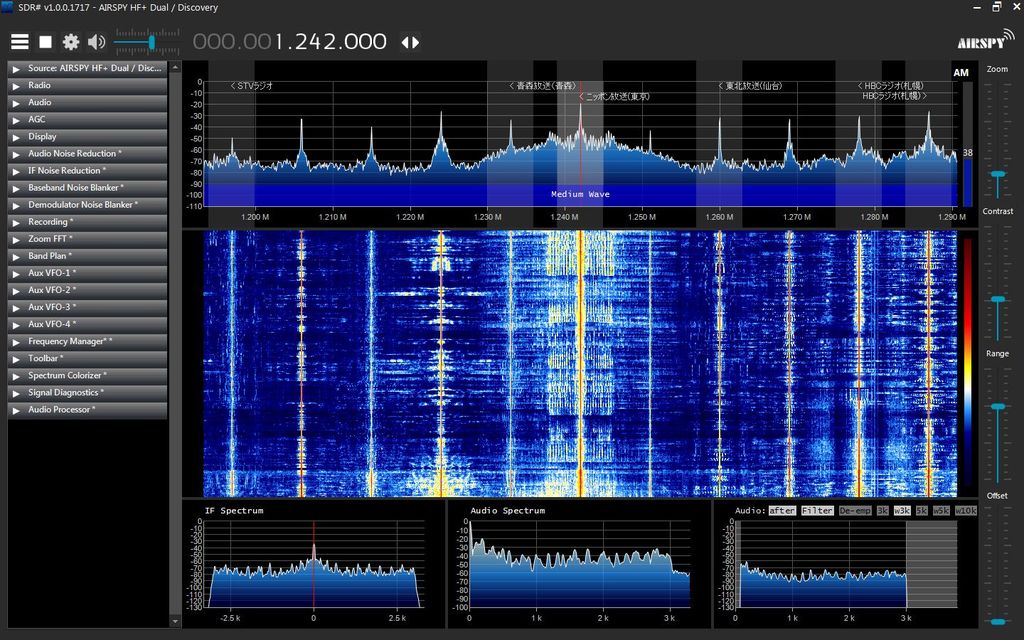Mute audio with the speaker icon
Viewport: 1024px width, 640px height.
pyautogui.click(x=94, y=41)
